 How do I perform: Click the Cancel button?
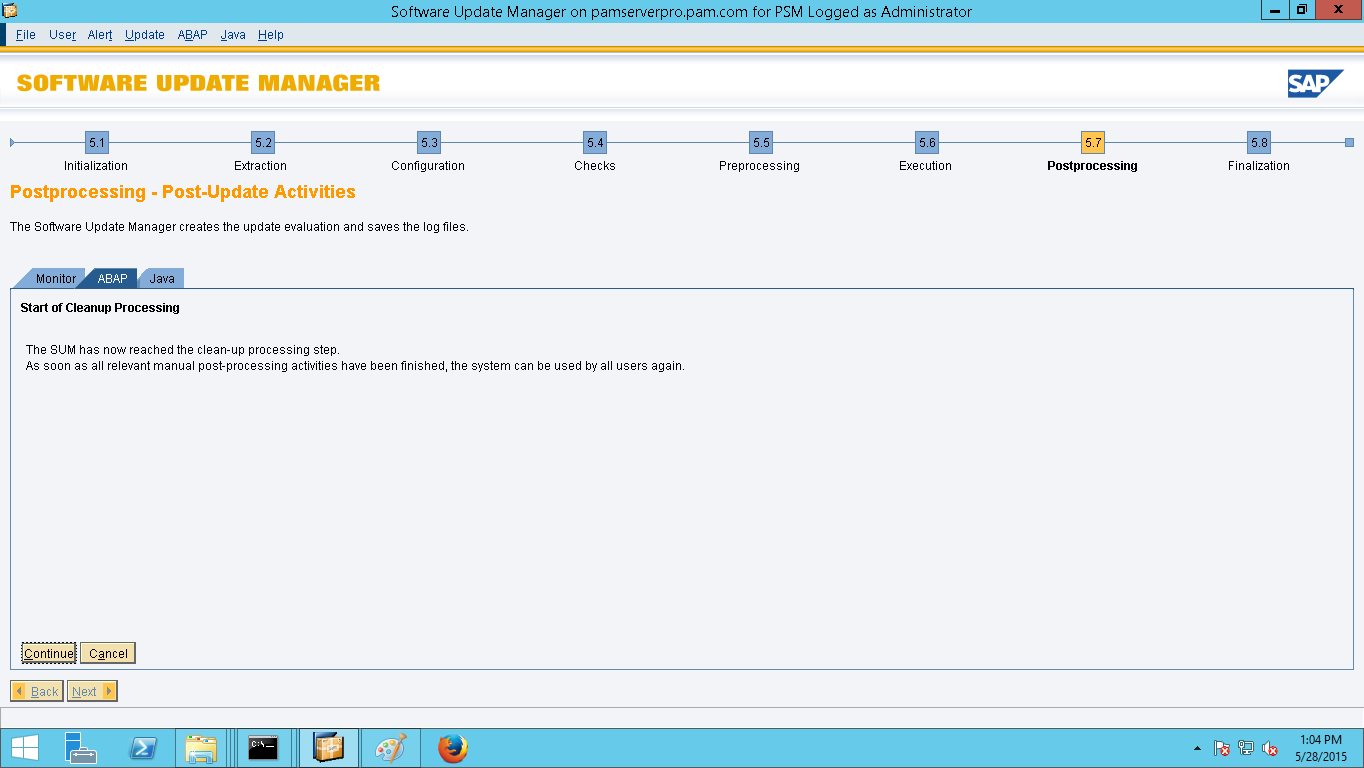pos(108,653)
